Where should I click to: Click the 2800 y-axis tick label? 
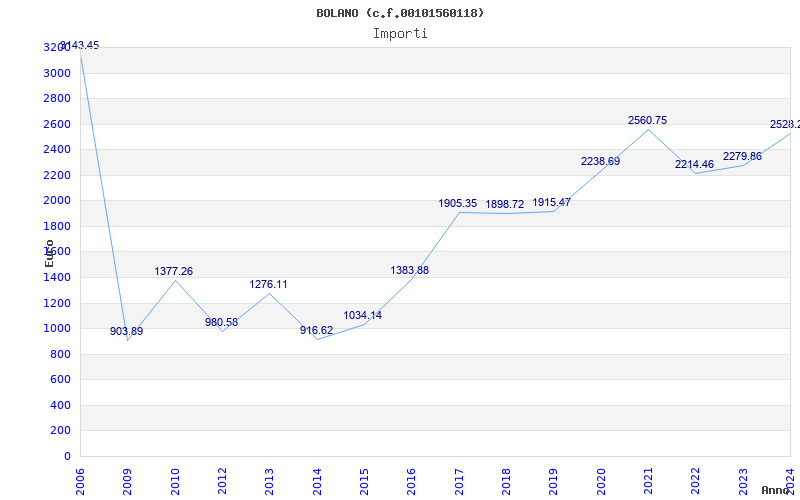click(57, 98)
